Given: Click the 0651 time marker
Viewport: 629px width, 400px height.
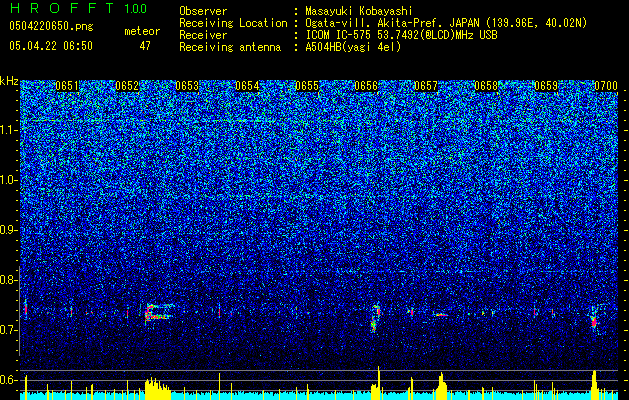Looking at the screenshot, I should (67, 86).
